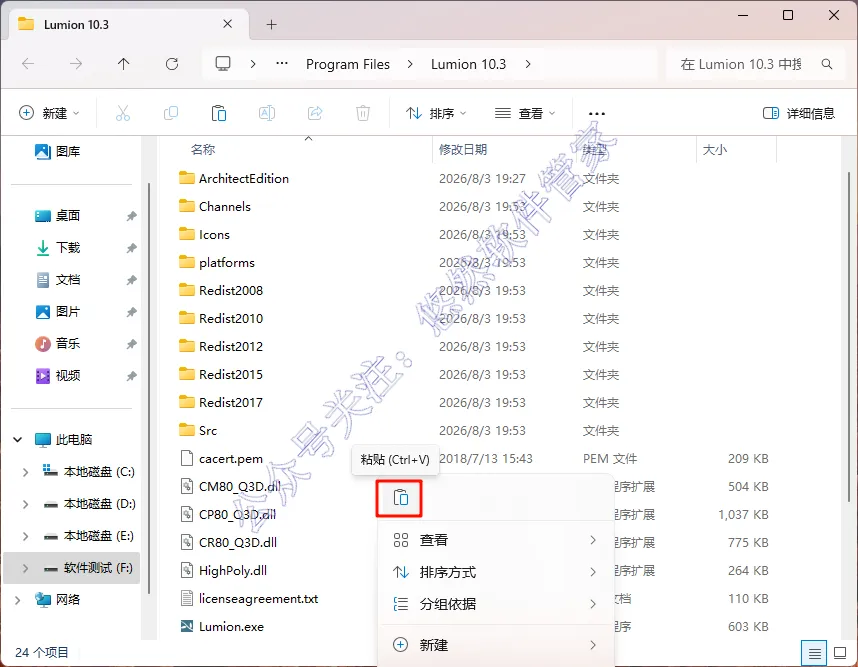Click the share icon in the toolbar

[315, 113]
